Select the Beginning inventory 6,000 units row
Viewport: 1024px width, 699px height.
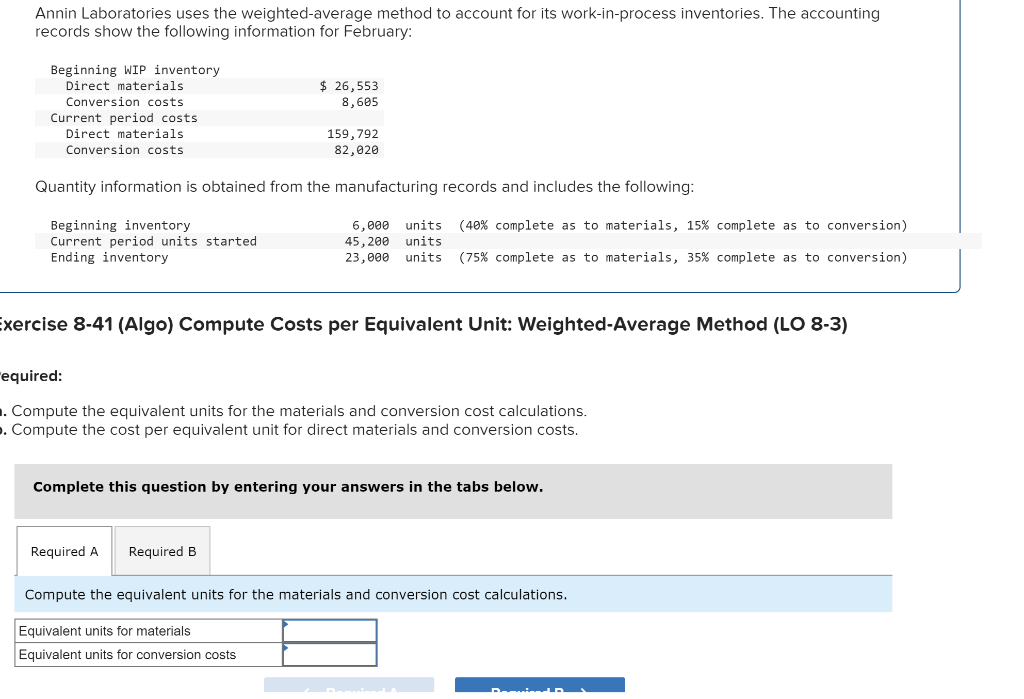(300, 225)
